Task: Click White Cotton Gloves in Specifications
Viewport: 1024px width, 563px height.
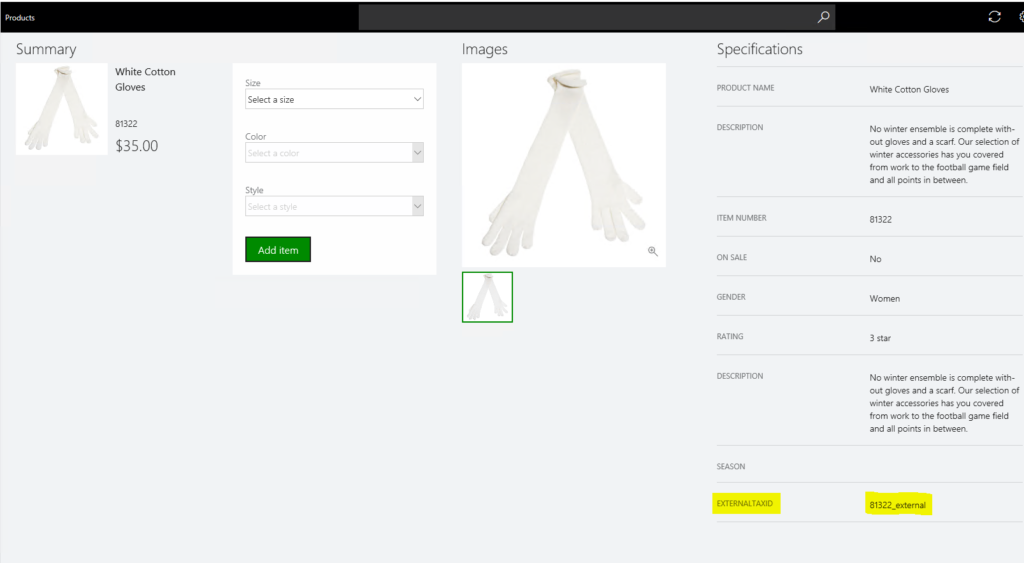Action: pos(909,89)
